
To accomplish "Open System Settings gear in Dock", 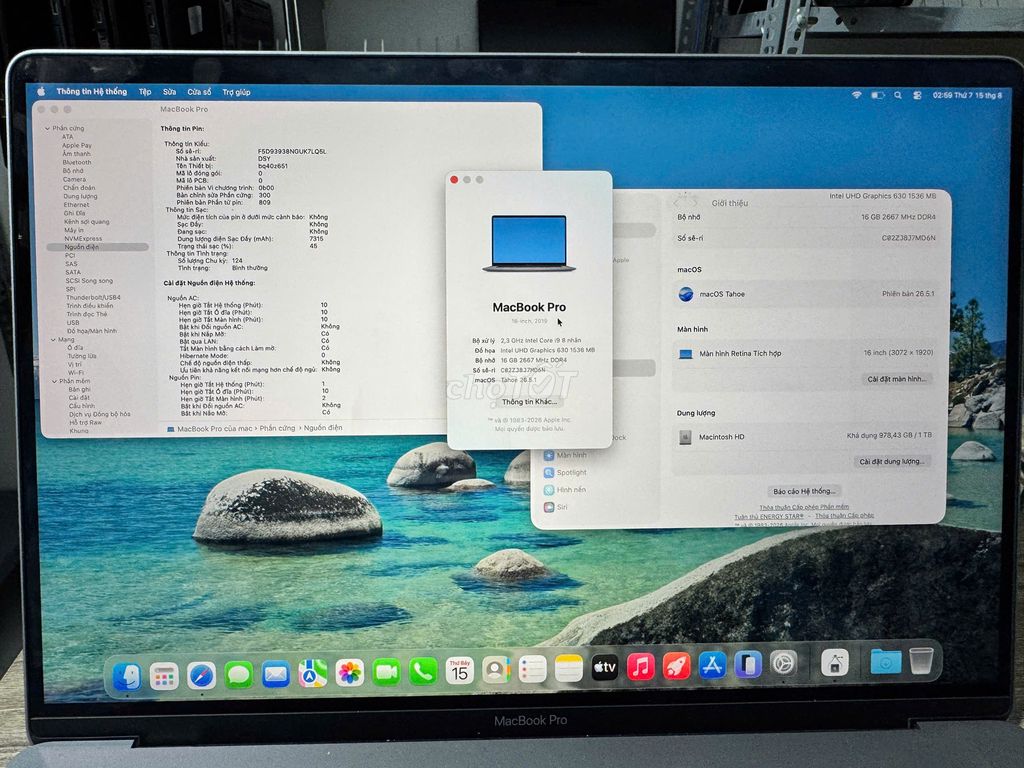I will pos(784,665).
